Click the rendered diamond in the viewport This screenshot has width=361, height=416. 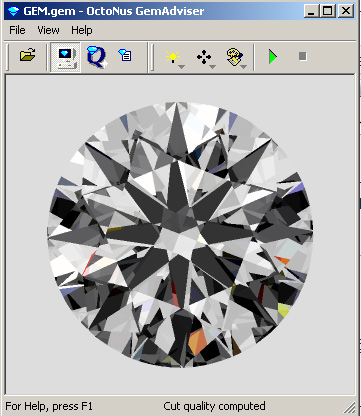[x=180, y=235]
